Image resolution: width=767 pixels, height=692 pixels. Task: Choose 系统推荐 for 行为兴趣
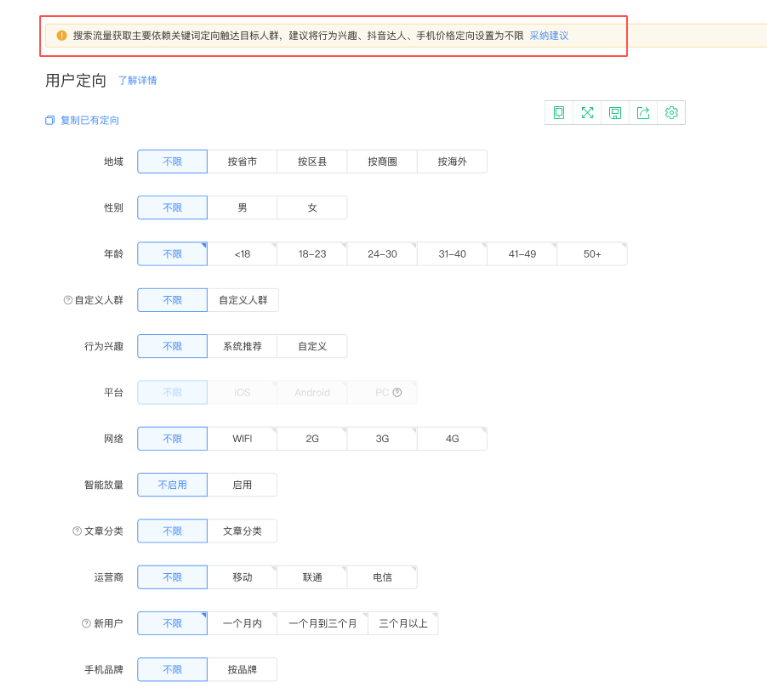(242, 346)
